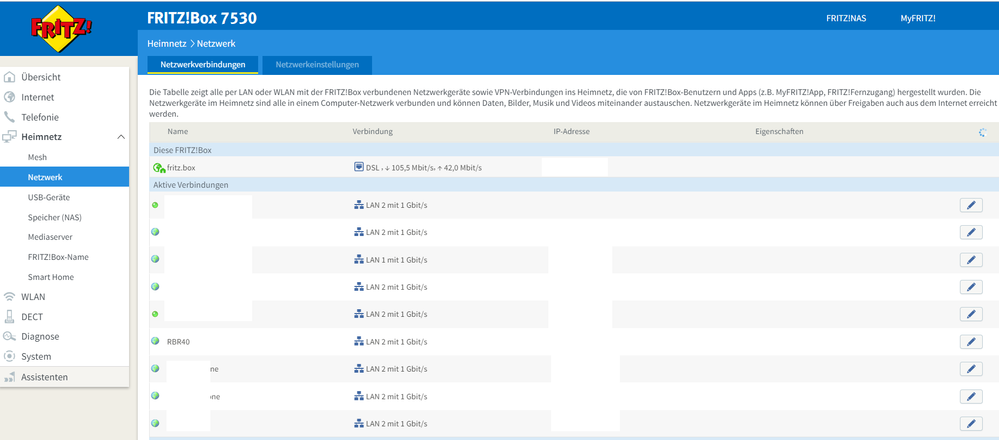The height and width of the screenshot is (440, 999).
Task: Edit the RBR40 device entry
Action: [970, 341]
